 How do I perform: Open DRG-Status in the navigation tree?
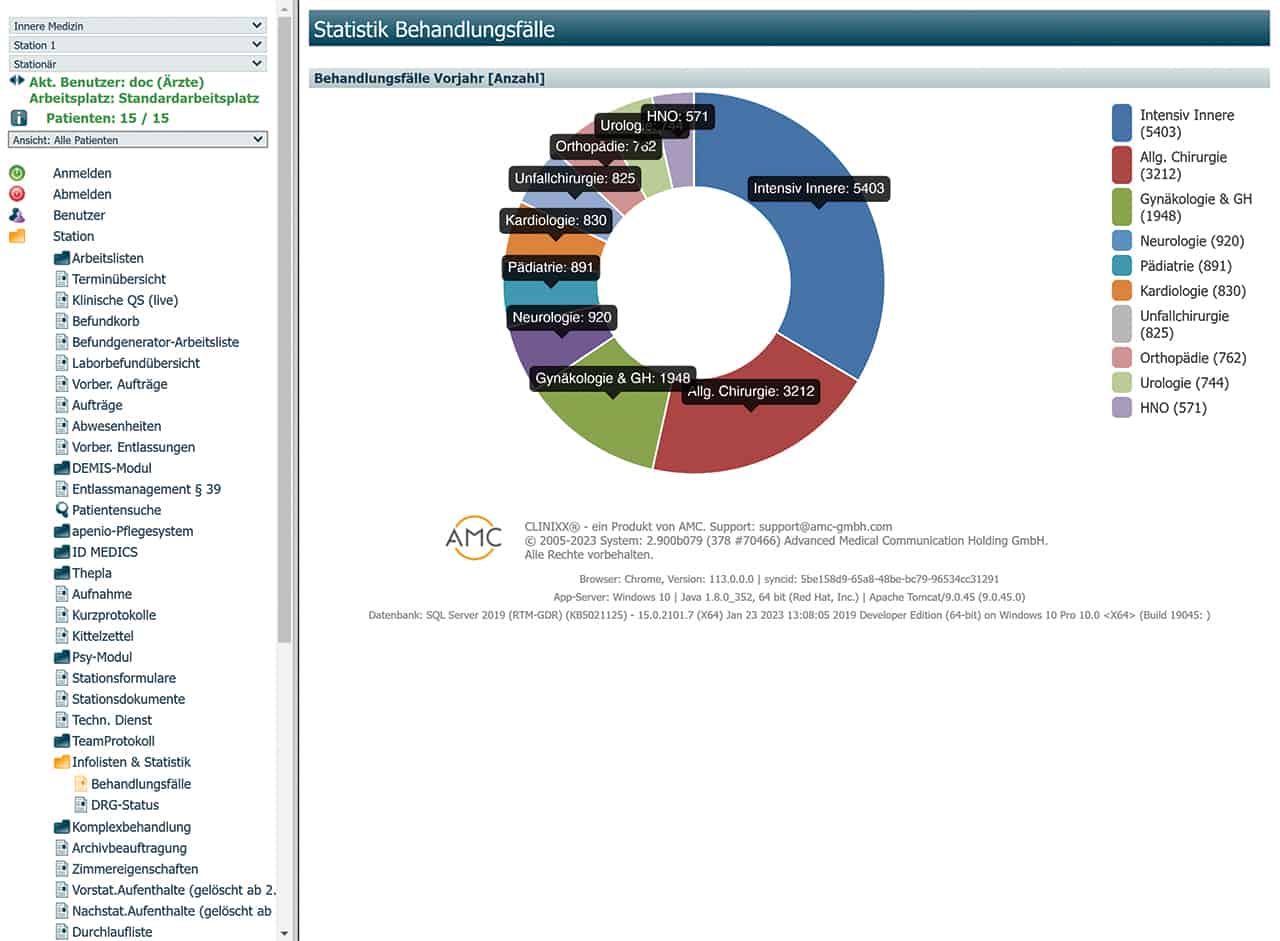(124, 805)
